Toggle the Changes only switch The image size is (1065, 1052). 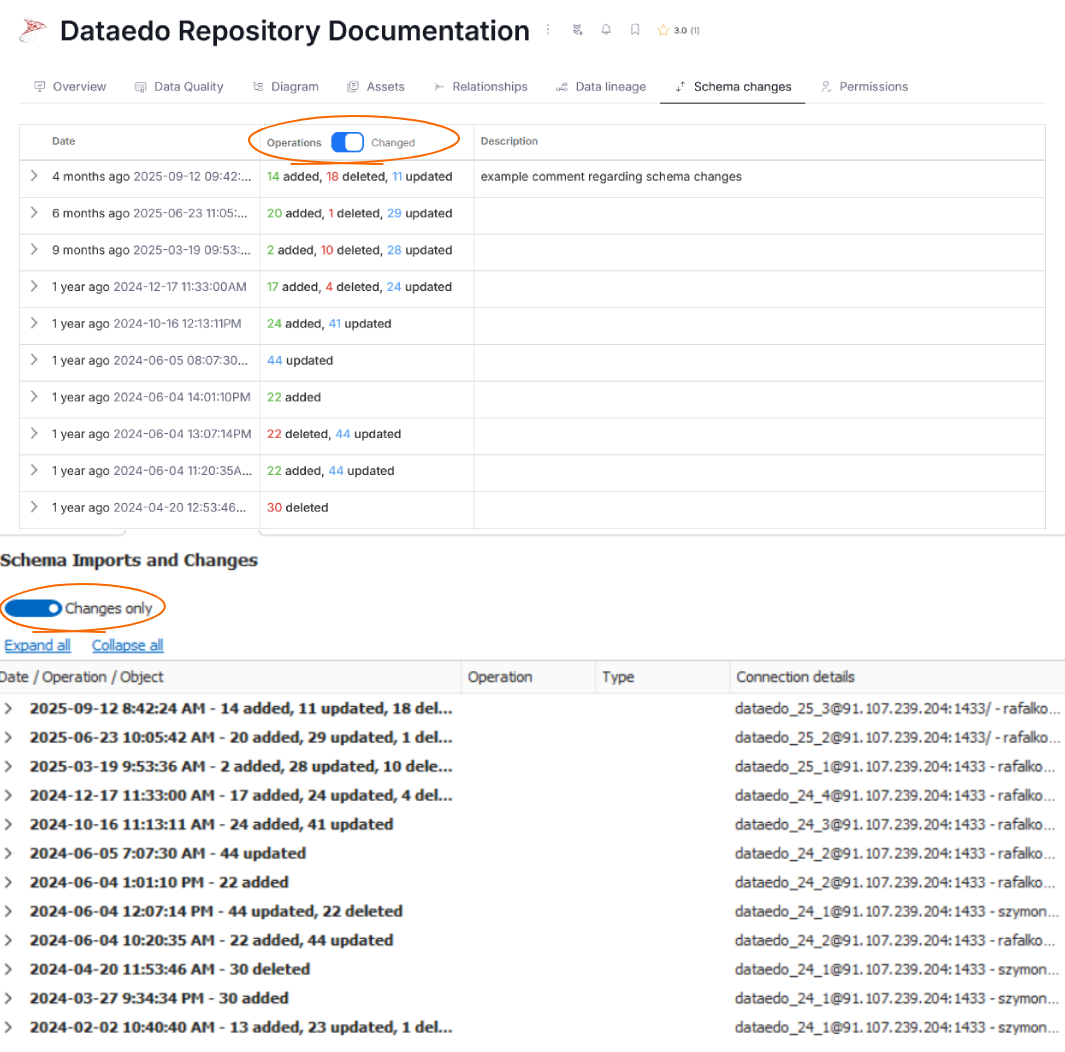(x=33, y=608)
